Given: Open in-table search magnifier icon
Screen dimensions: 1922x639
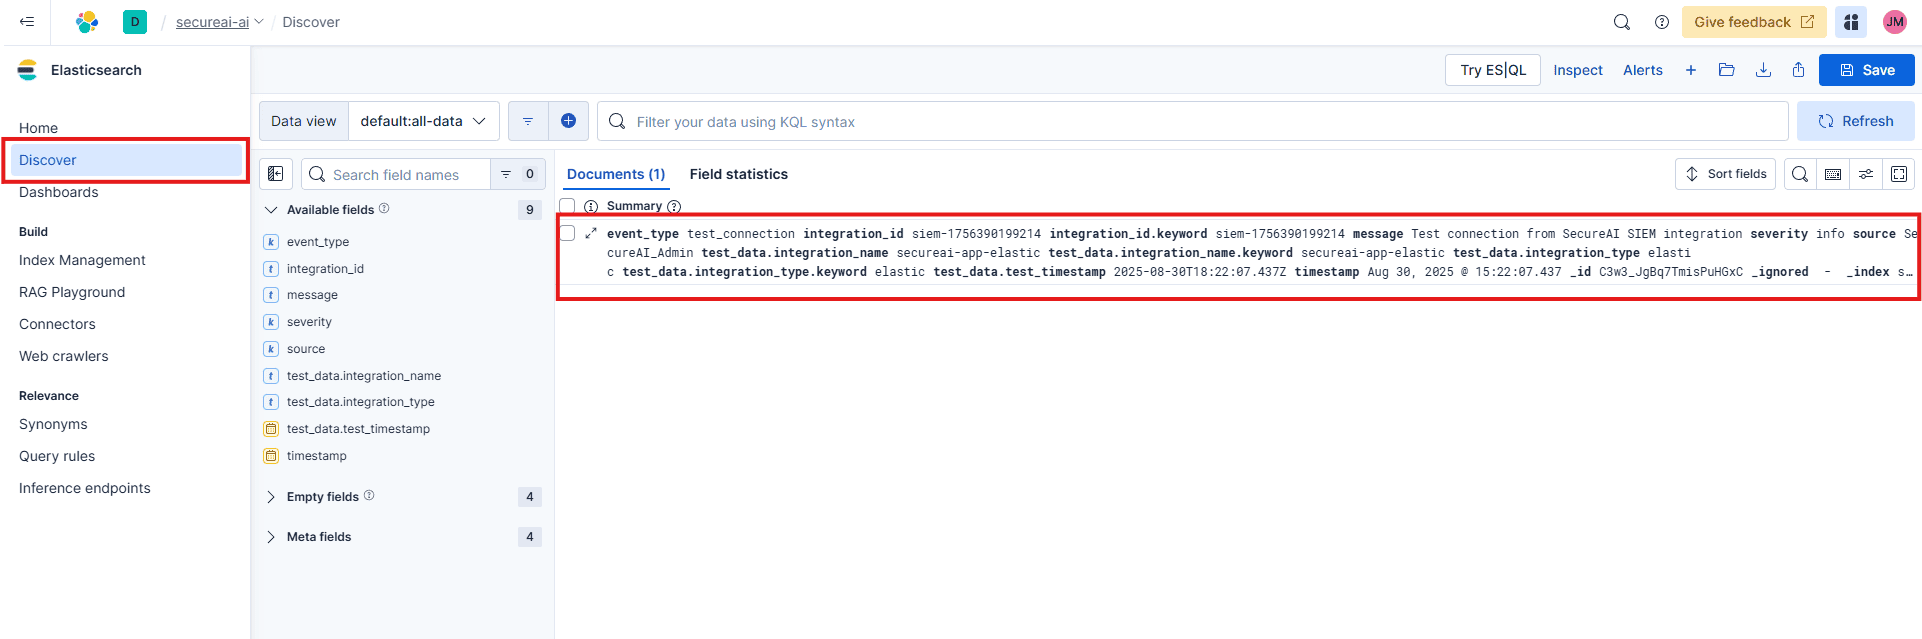Looking at the screenshot, I should (1800, 174).
